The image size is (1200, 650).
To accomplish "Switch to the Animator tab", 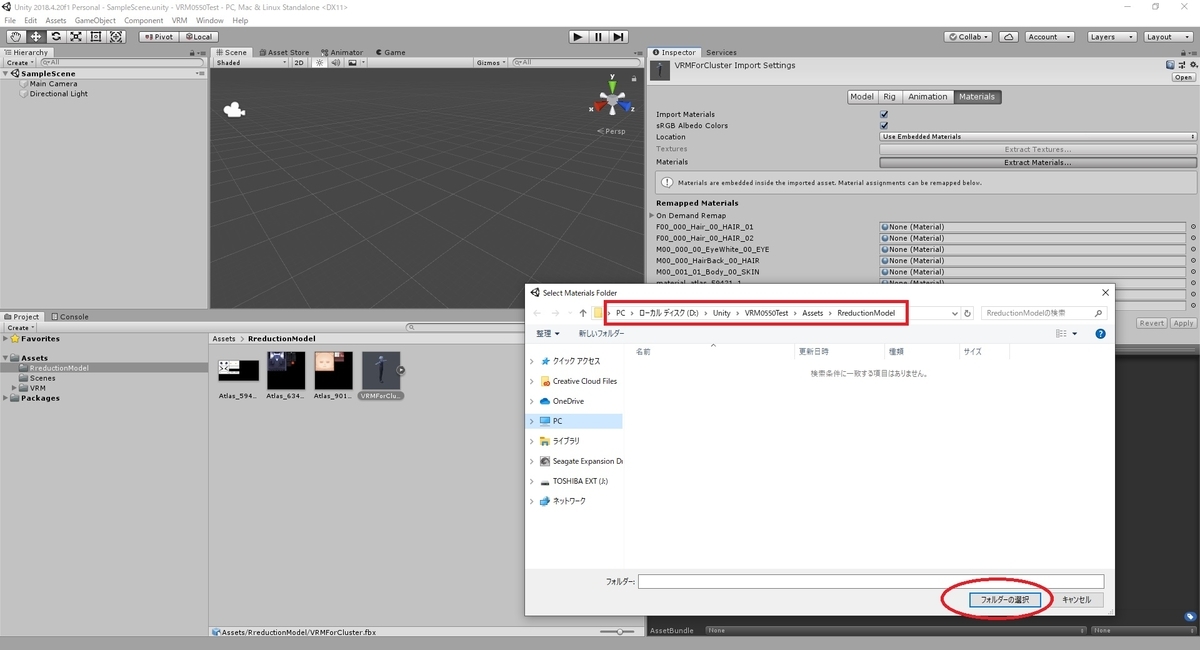I will point(342,52).
